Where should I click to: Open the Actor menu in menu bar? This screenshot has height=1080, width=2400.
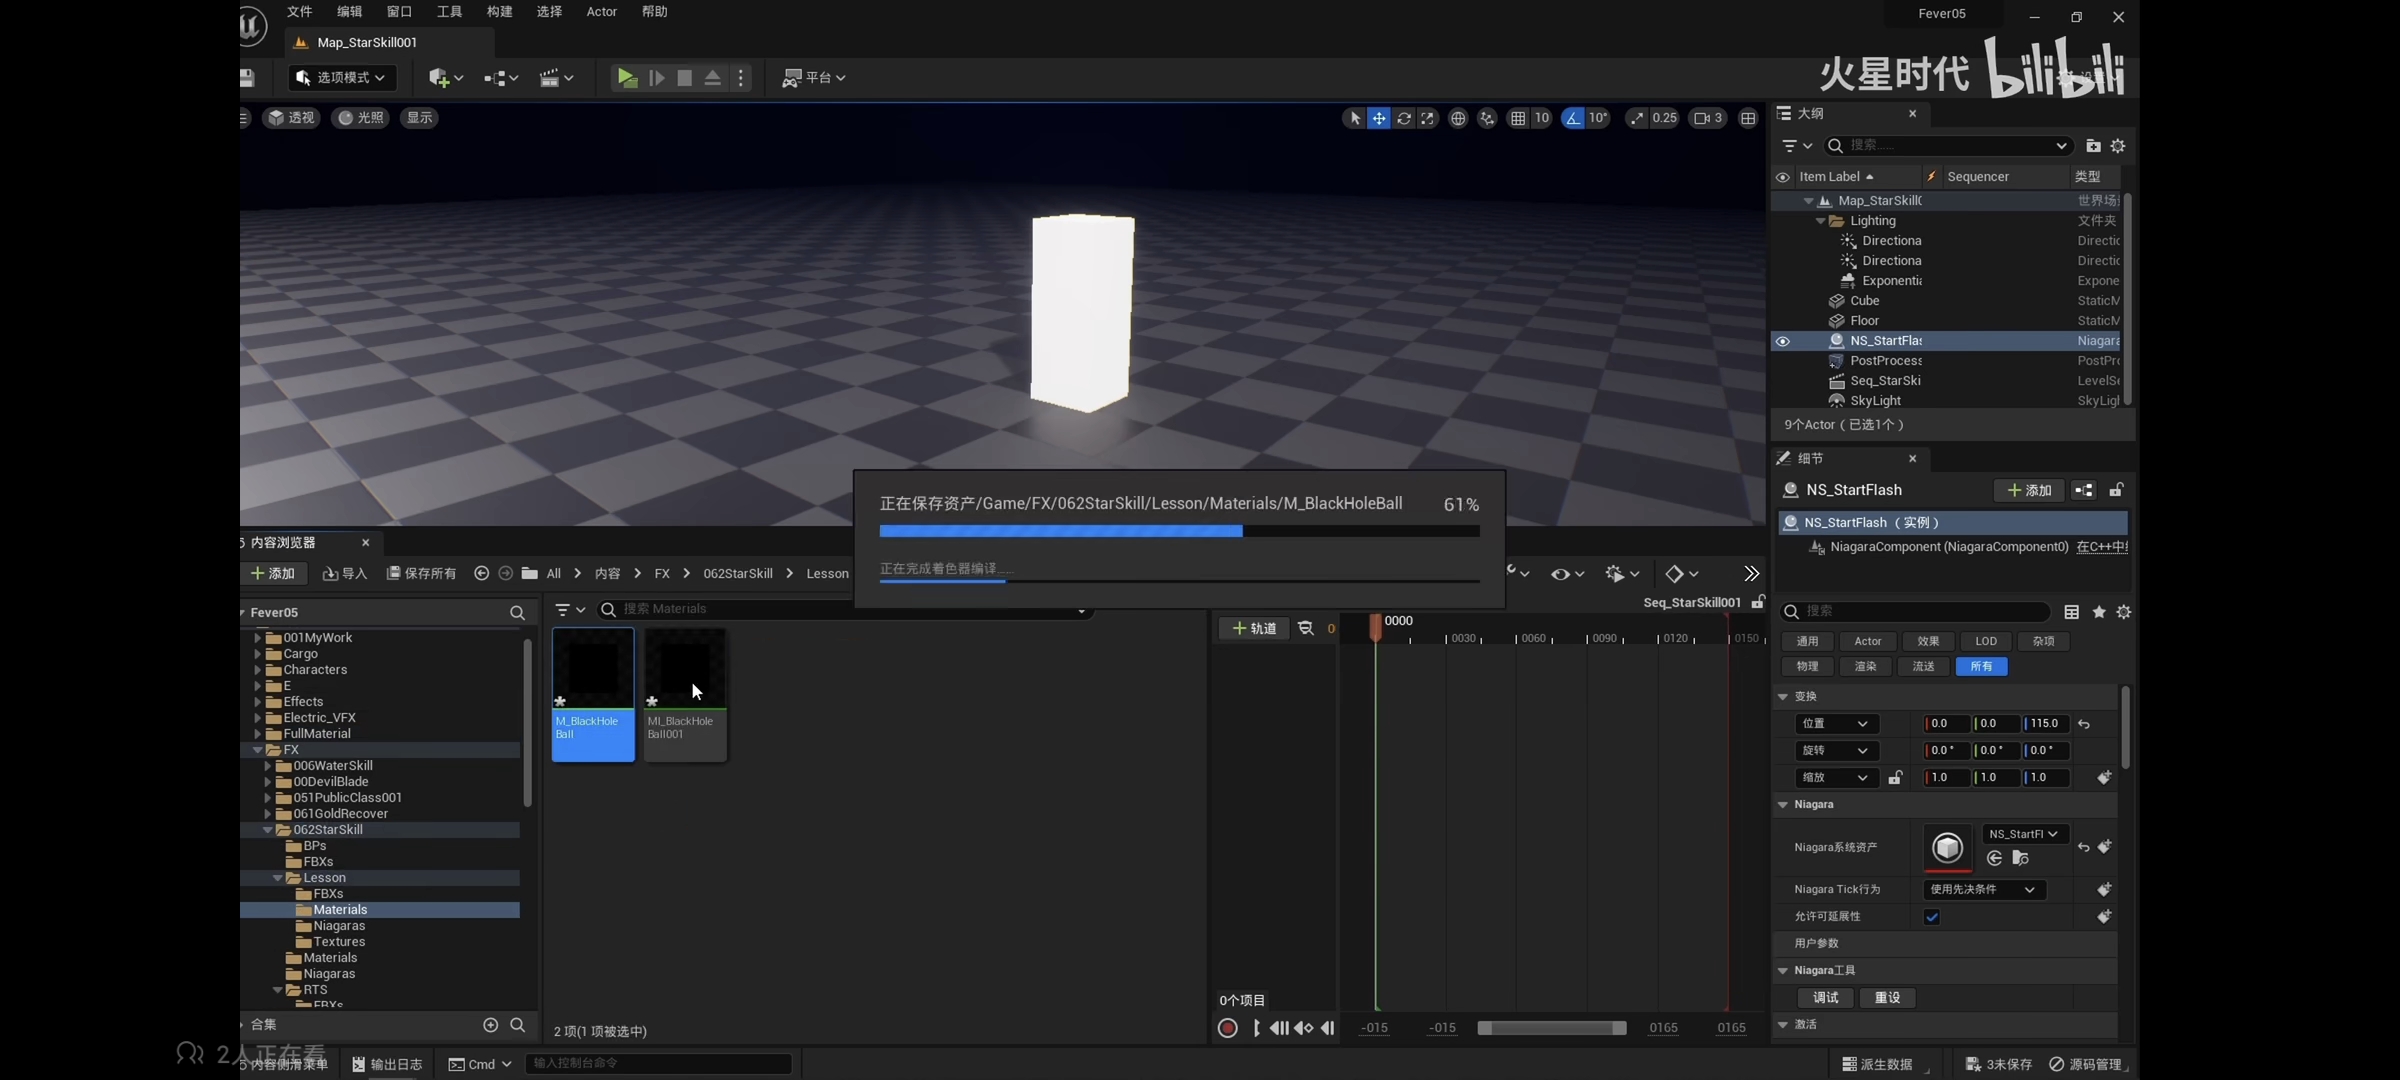click(601, 12)
